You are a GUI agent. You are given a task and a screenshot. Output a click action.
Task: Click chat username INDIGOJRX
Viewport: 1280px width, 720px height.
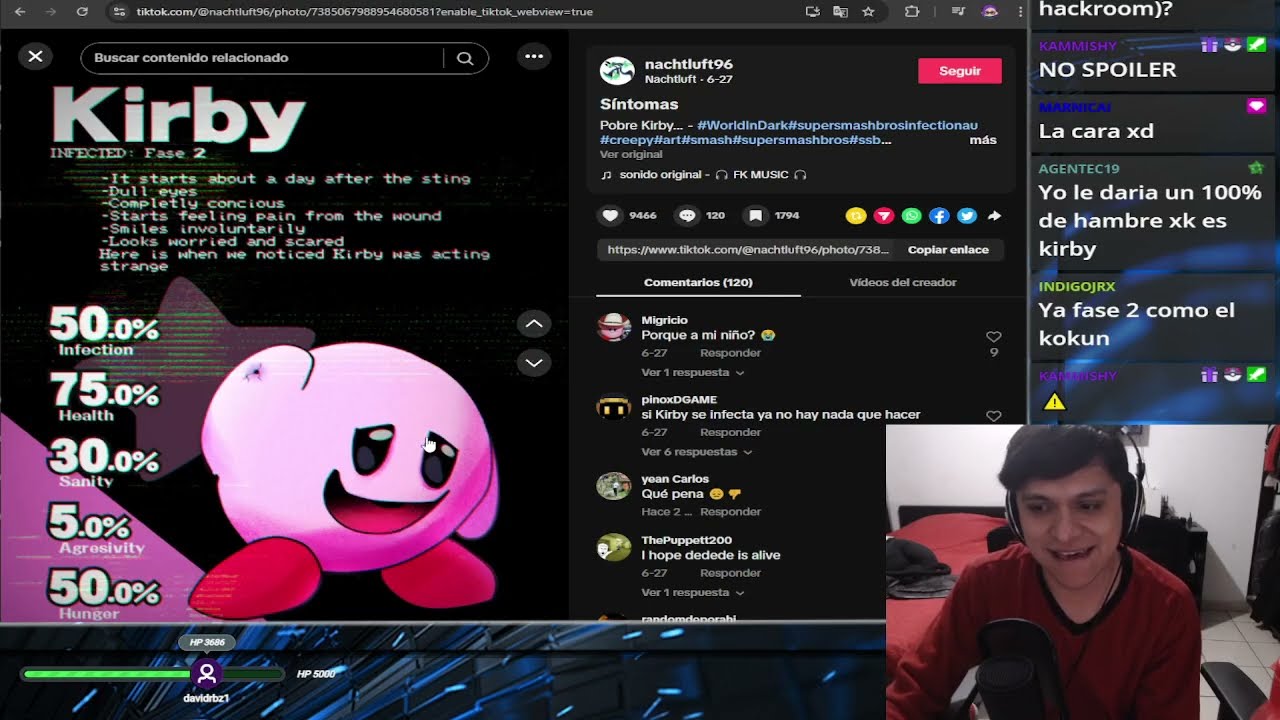point(1077,286)
